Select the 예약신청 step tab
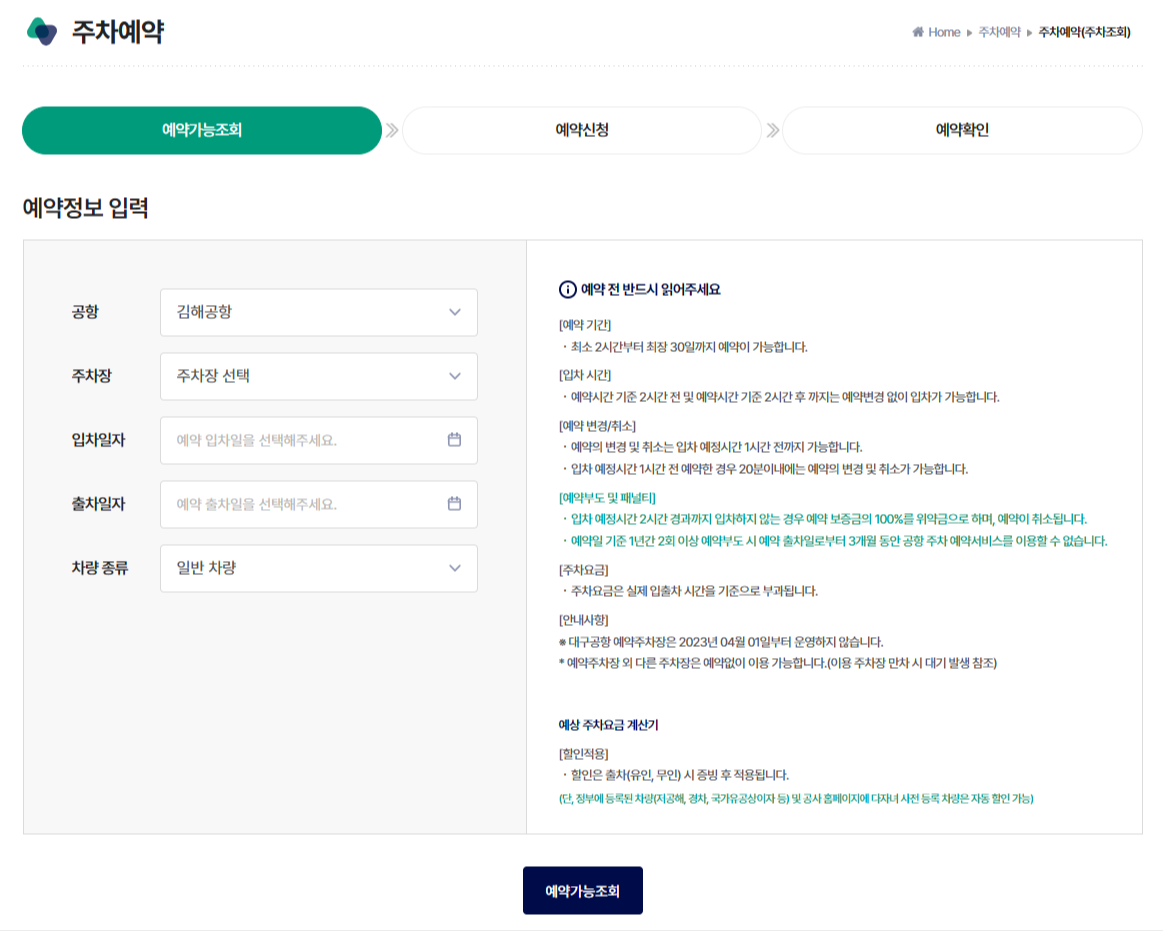 pos(580,129)
